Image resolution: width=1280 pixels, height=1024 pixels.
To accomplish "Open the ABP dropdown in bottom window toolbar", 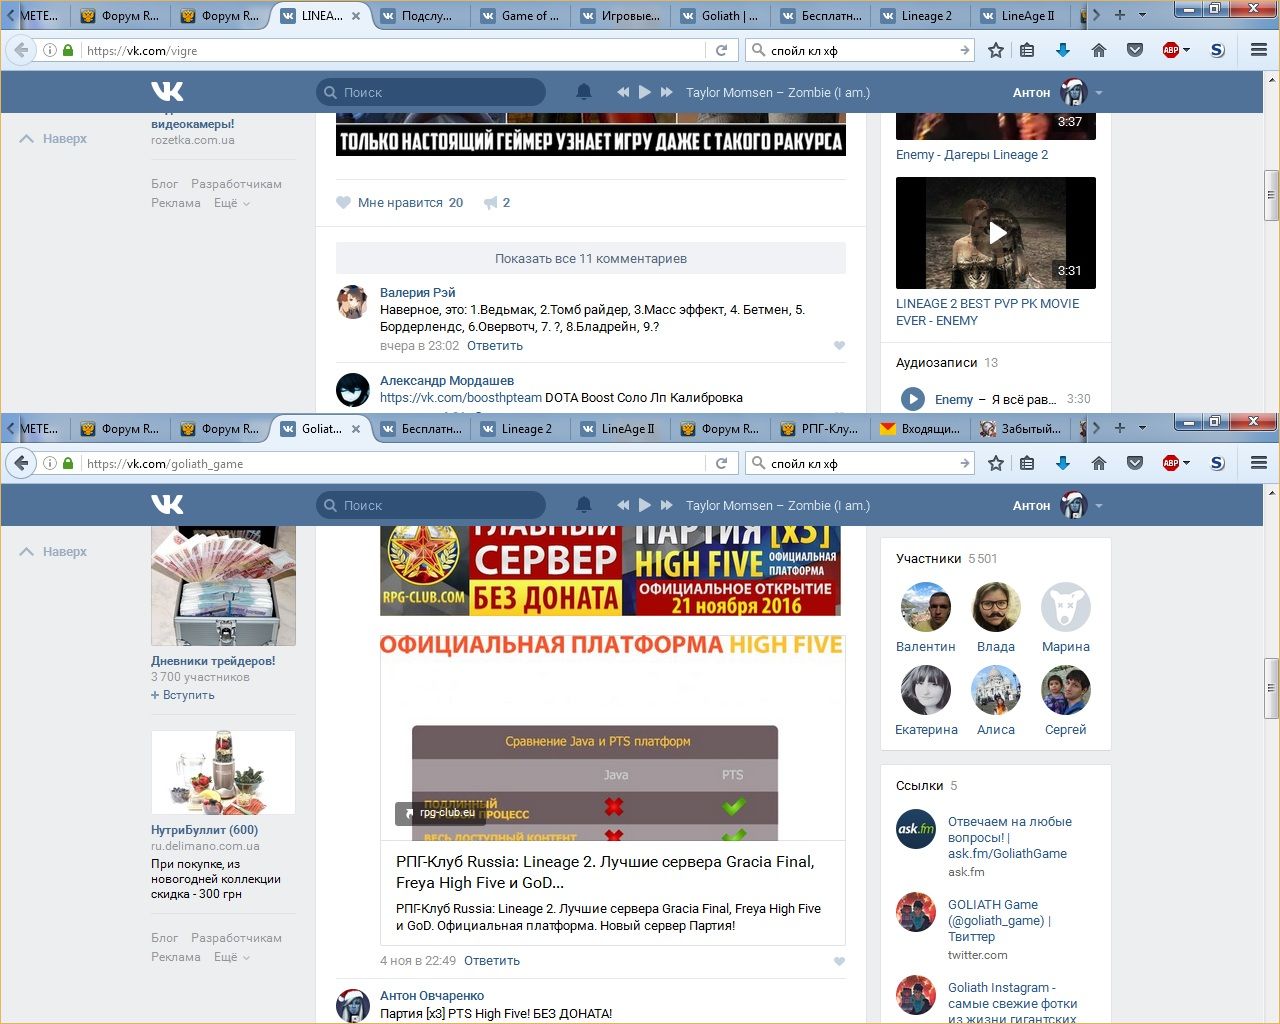I will click(x=1186, y=463).
